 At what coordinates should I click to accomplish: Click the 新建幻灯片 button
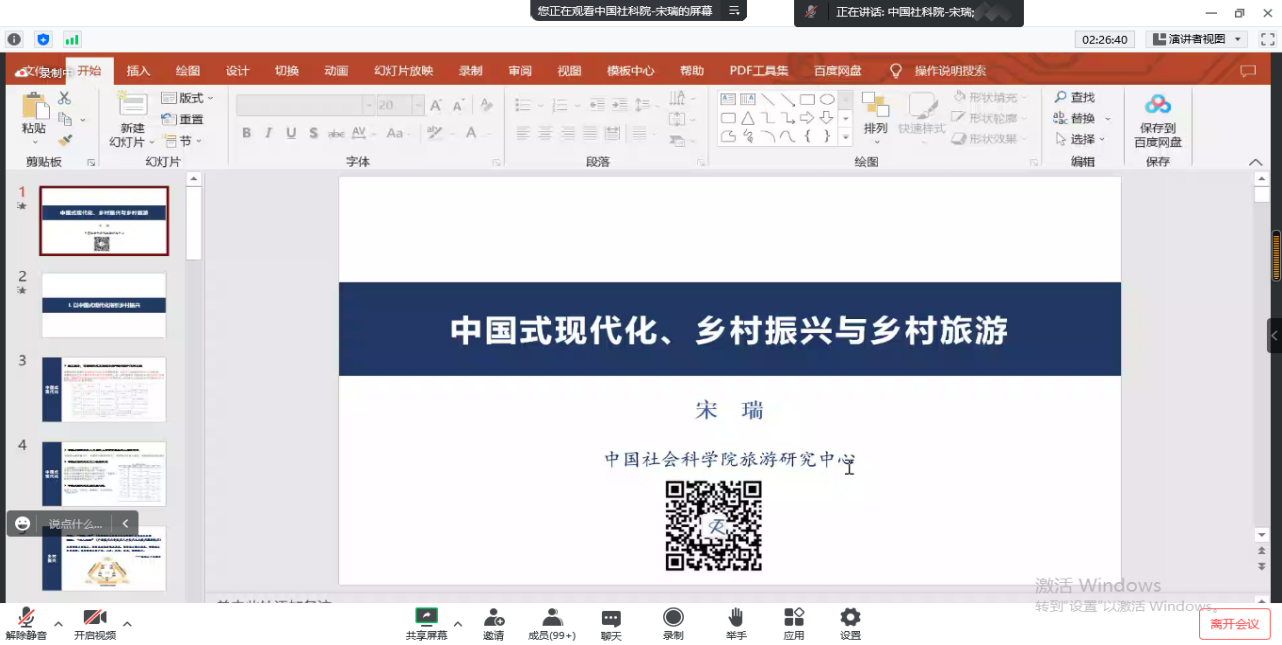[132, 120]
